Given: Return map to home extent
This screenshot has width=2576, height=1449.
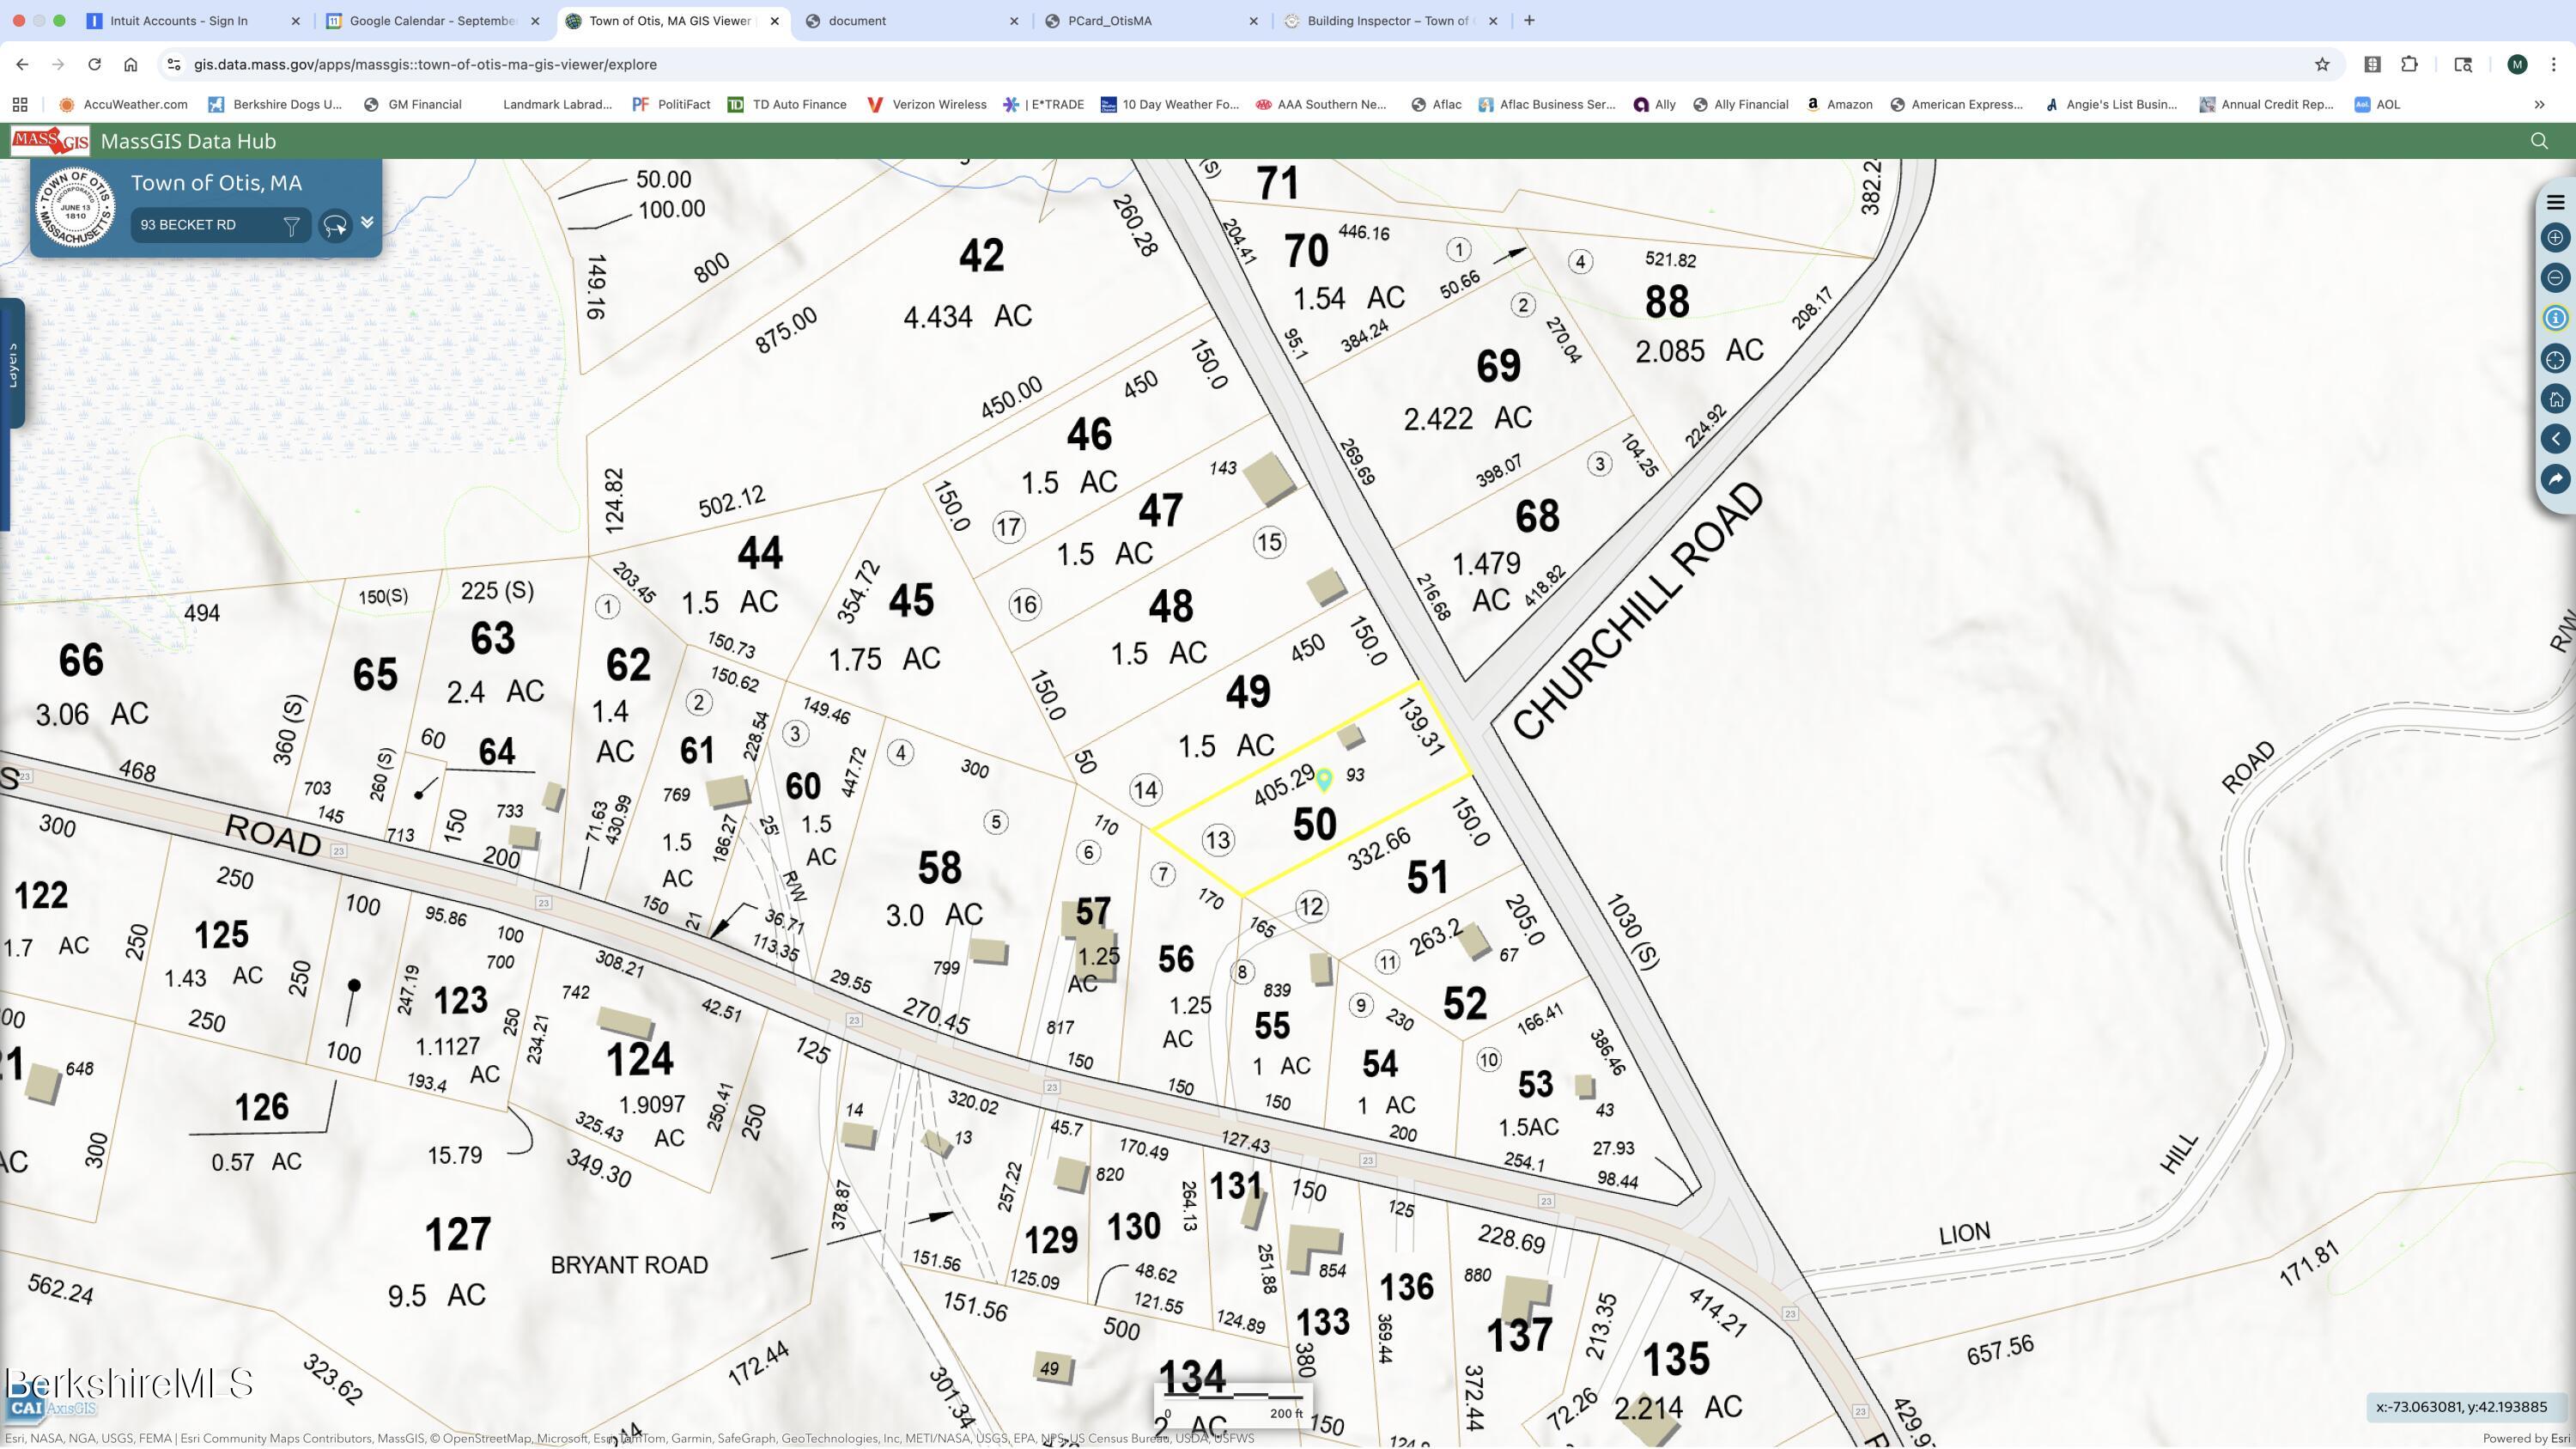Looking at the screenshot, I should [x=2555, y=399].
